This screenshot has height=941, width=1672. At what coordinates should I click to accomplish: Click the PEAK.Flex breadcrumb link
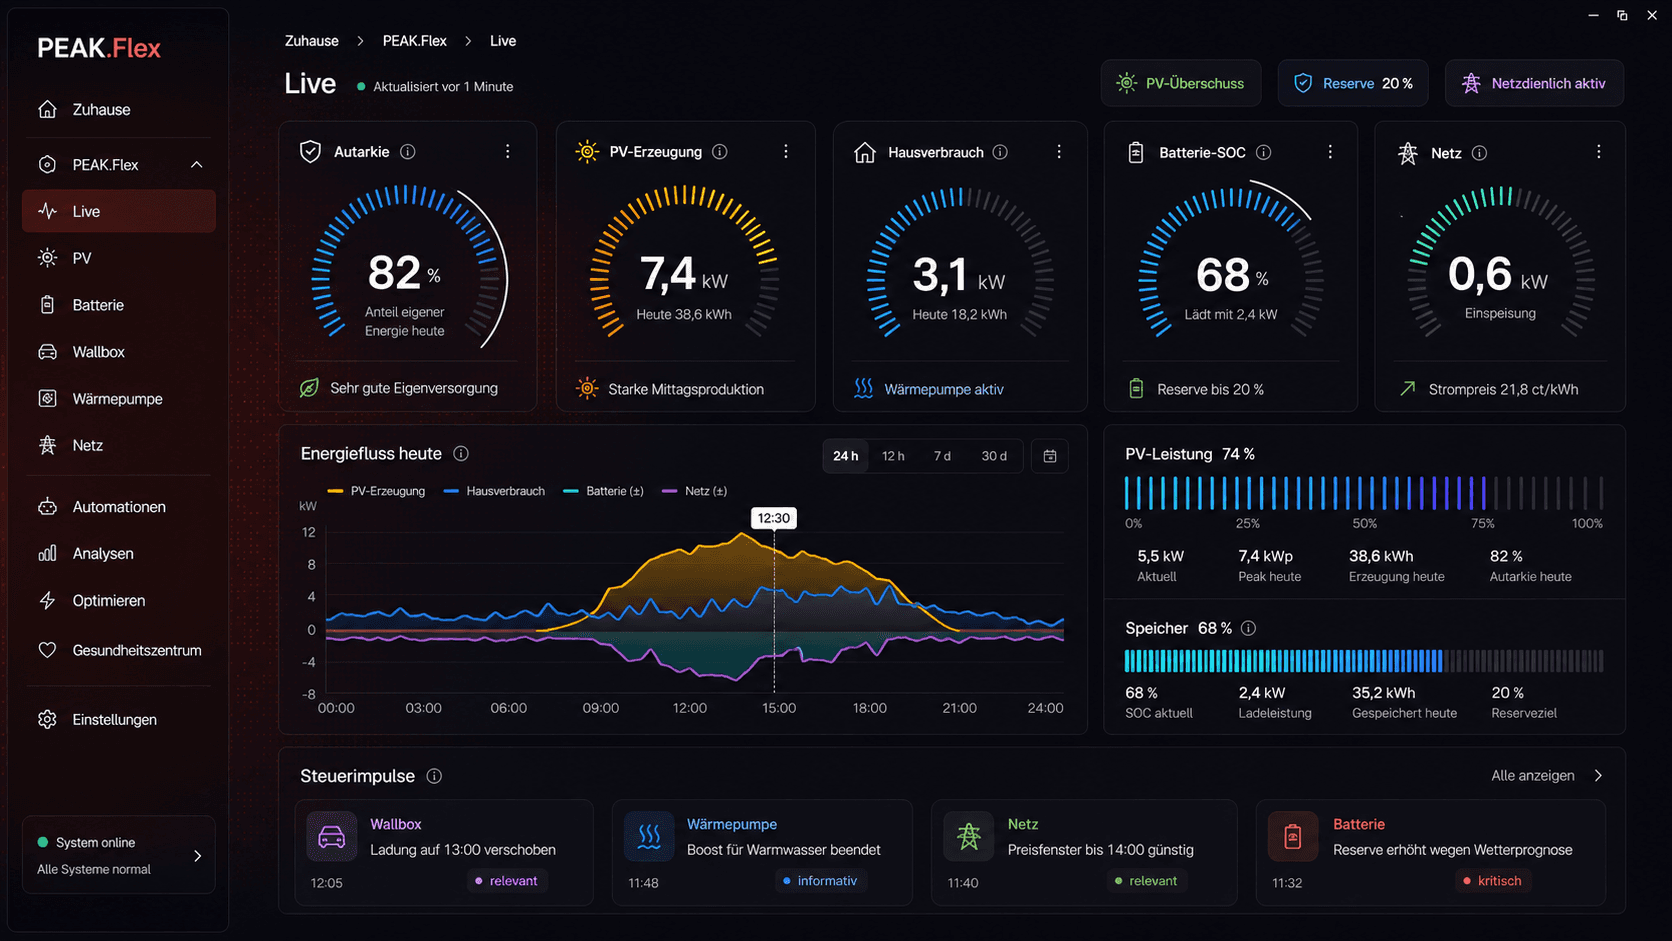(x=415, y=41)
